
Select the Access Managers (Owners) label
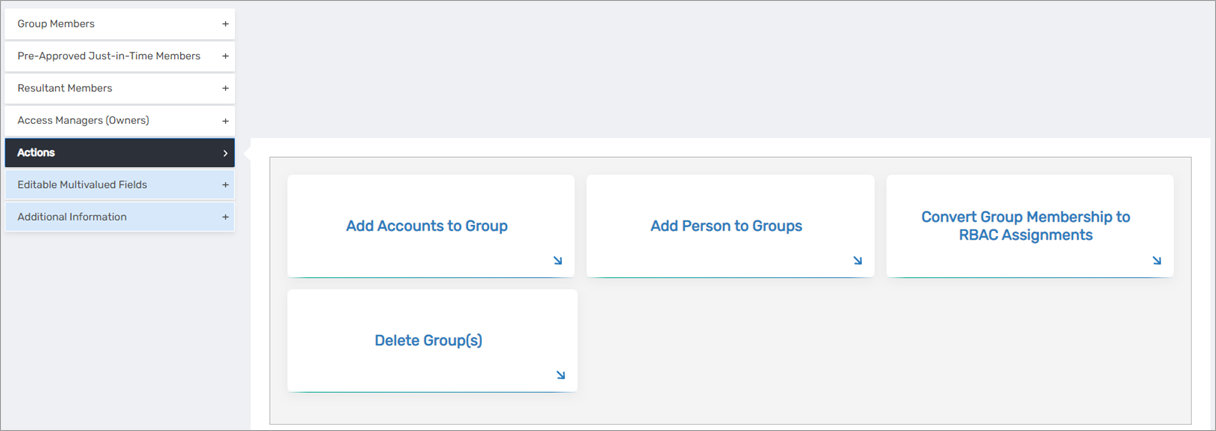(x=83, y=121)
